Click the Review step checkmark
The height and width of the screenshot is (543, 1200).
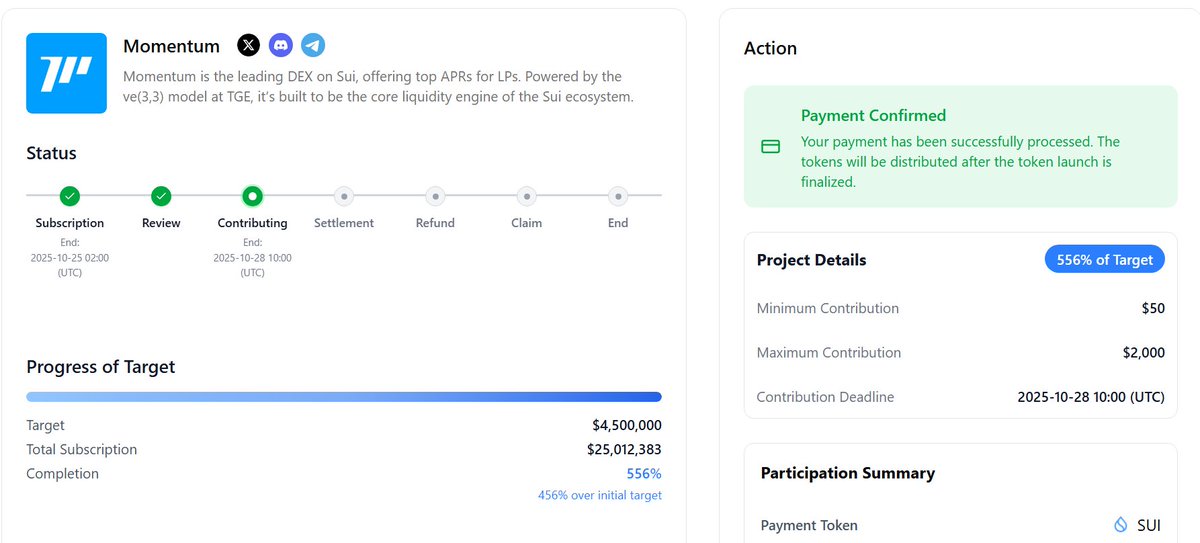pos(161,196)
